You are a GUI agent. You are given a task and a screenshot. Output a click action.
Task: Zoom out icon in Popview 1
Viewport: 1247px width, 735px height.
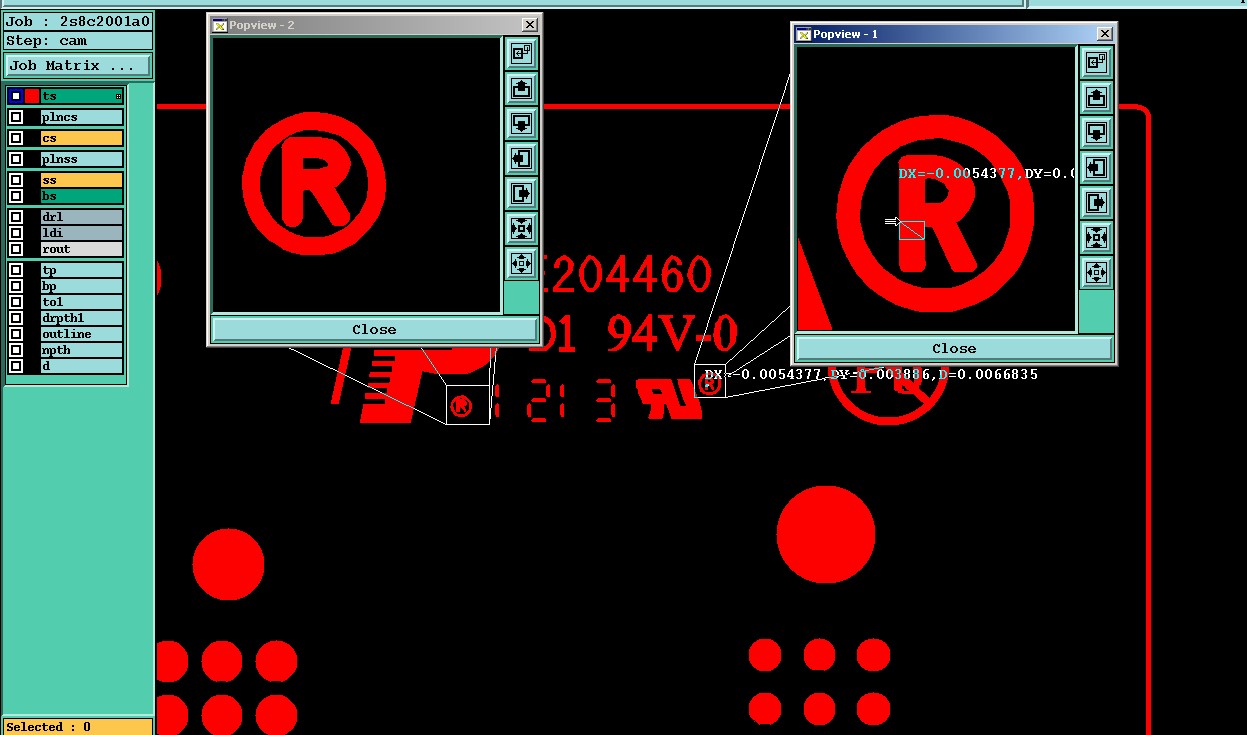coord(1096,272)
